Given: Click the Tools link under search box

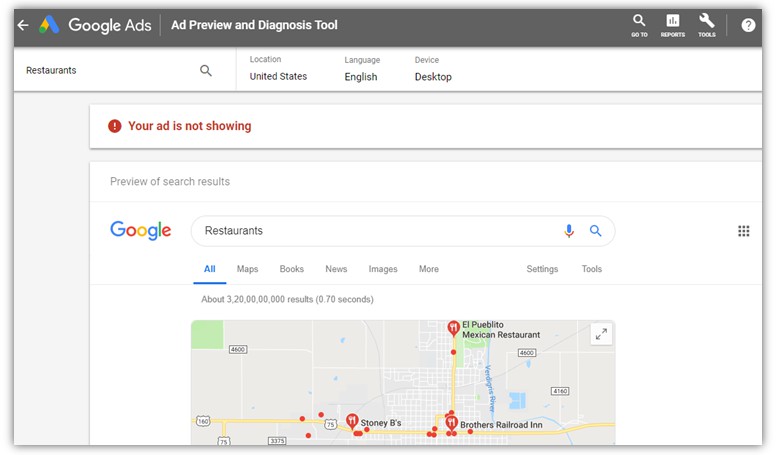Looking at the screenshot, I should pos(592,269).
